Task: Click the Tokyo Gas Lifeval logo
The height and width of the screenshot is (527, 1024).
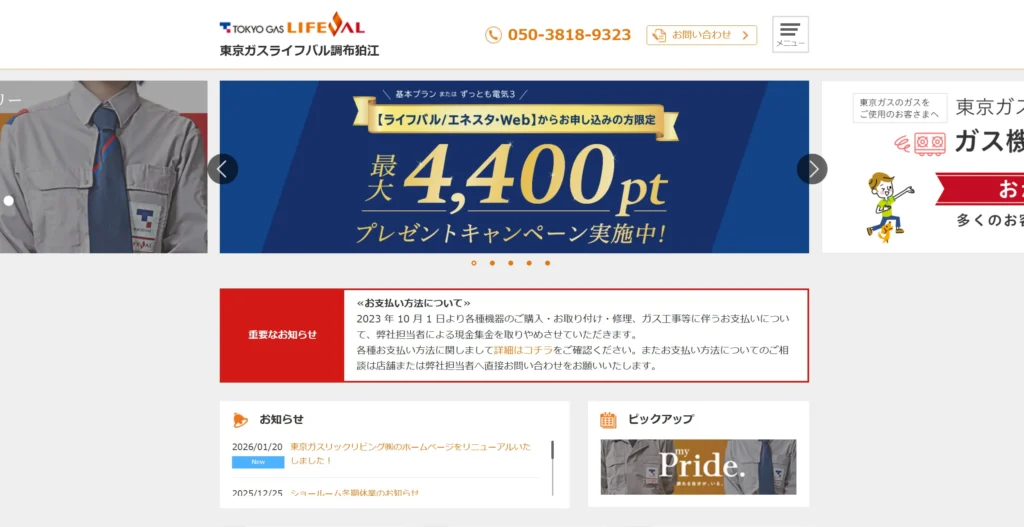Action: (x=292, y=27)
